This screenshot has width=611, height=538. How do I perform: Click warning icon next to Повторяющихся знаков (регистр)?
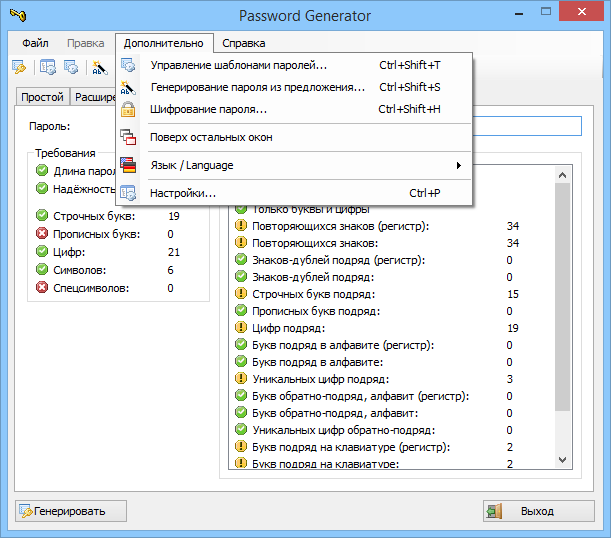(x=241, y=225)
